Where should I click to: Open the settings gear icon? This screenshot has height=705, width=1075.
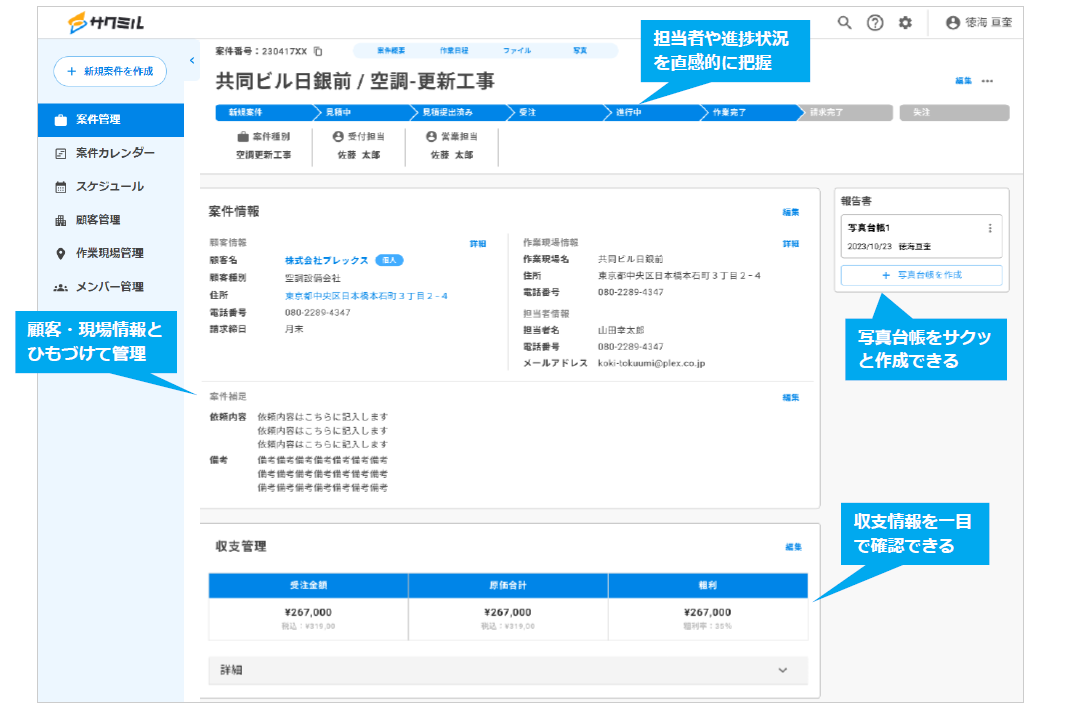pos(905,23)
